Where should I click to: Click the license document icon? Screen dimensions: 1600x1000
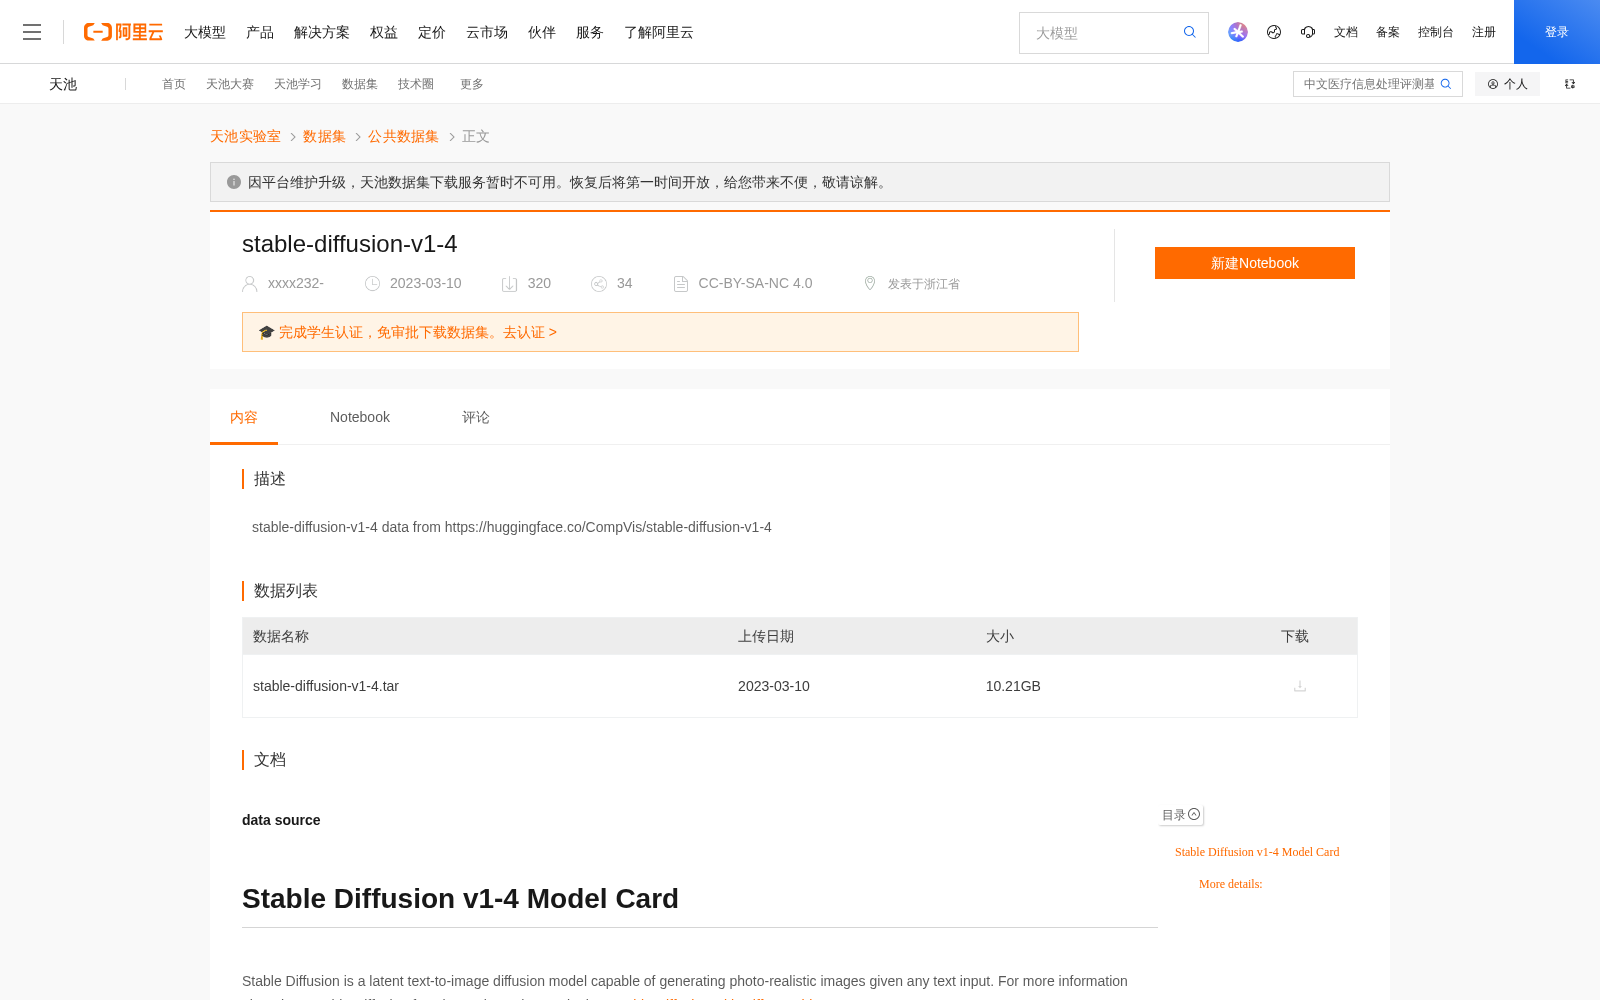point(681,284)
